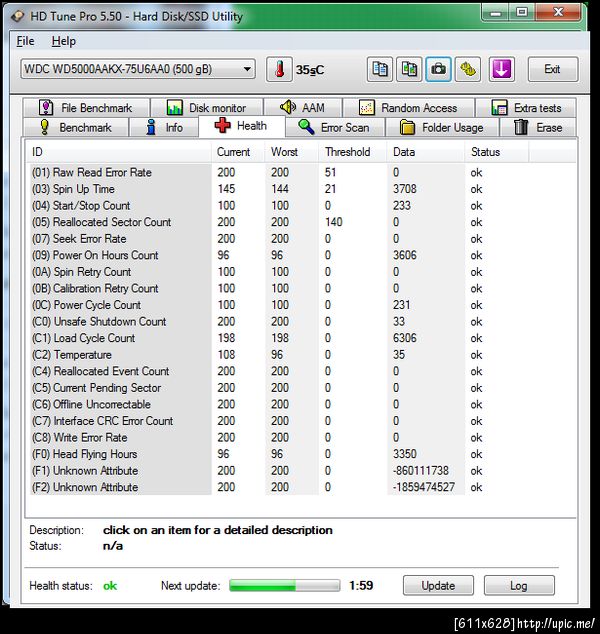This screenshot has width=600, height=634.
Task: Click the copy-to-clipboard toolbar icon
Action: (x=379, y=70)
